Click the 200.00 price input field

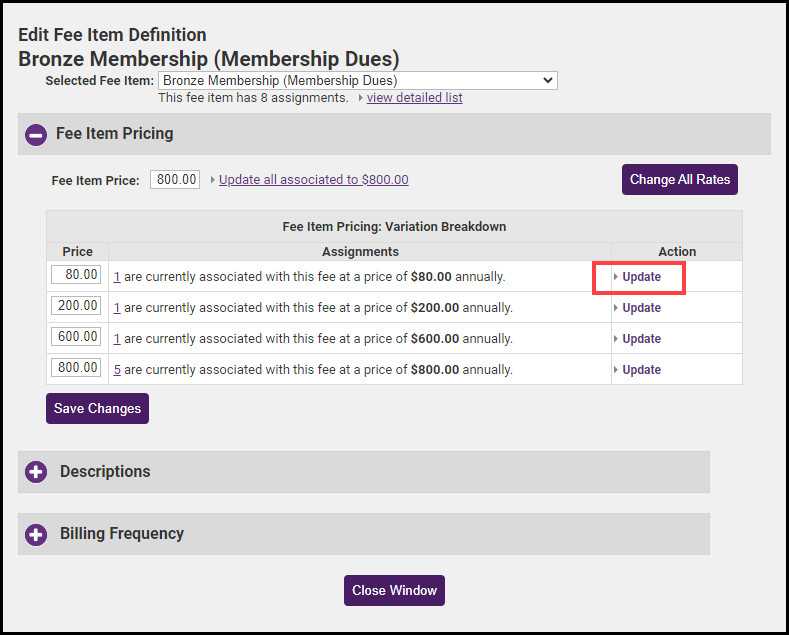click(x=77, y=306)
